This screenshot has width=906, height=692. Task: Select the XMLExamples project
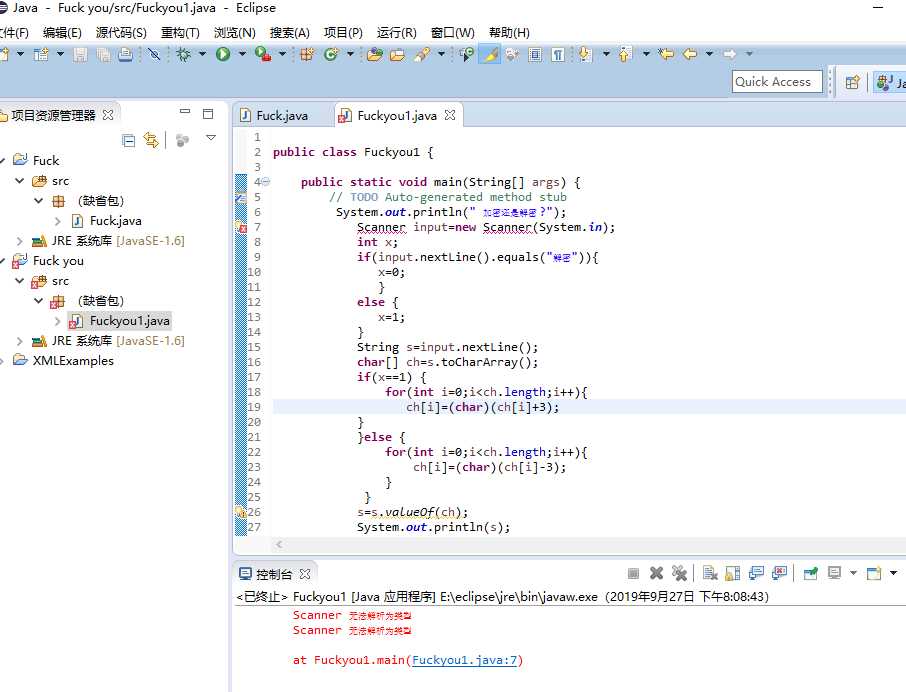tap(73, 360)
